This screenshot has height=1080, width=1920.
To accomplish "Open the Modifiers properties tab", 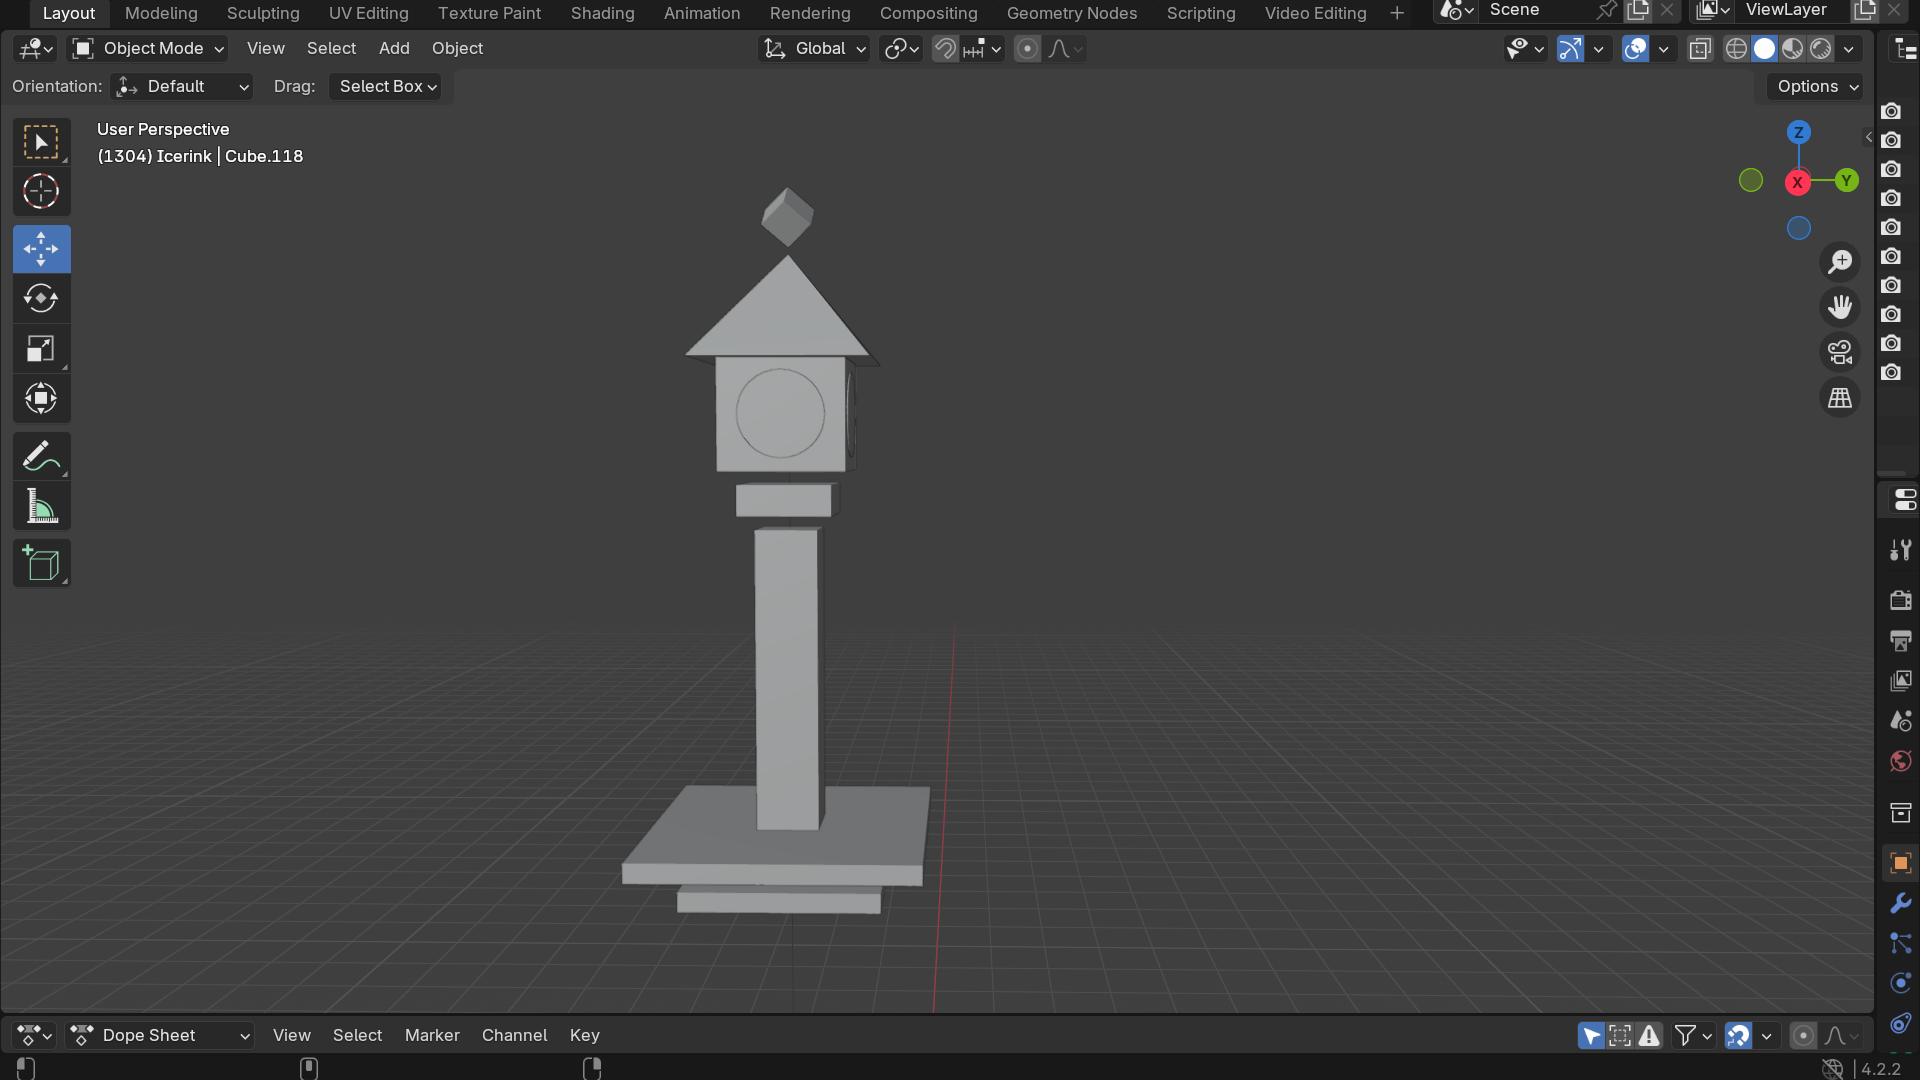I will pyautogui.click(x=1900, y=904).
